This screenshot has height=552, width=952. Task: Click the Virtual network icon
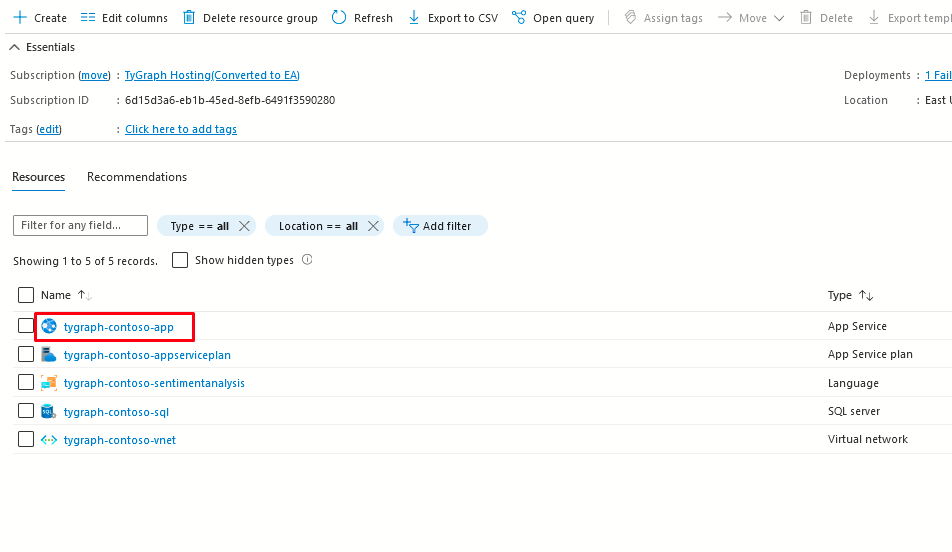tap(49, 440)
